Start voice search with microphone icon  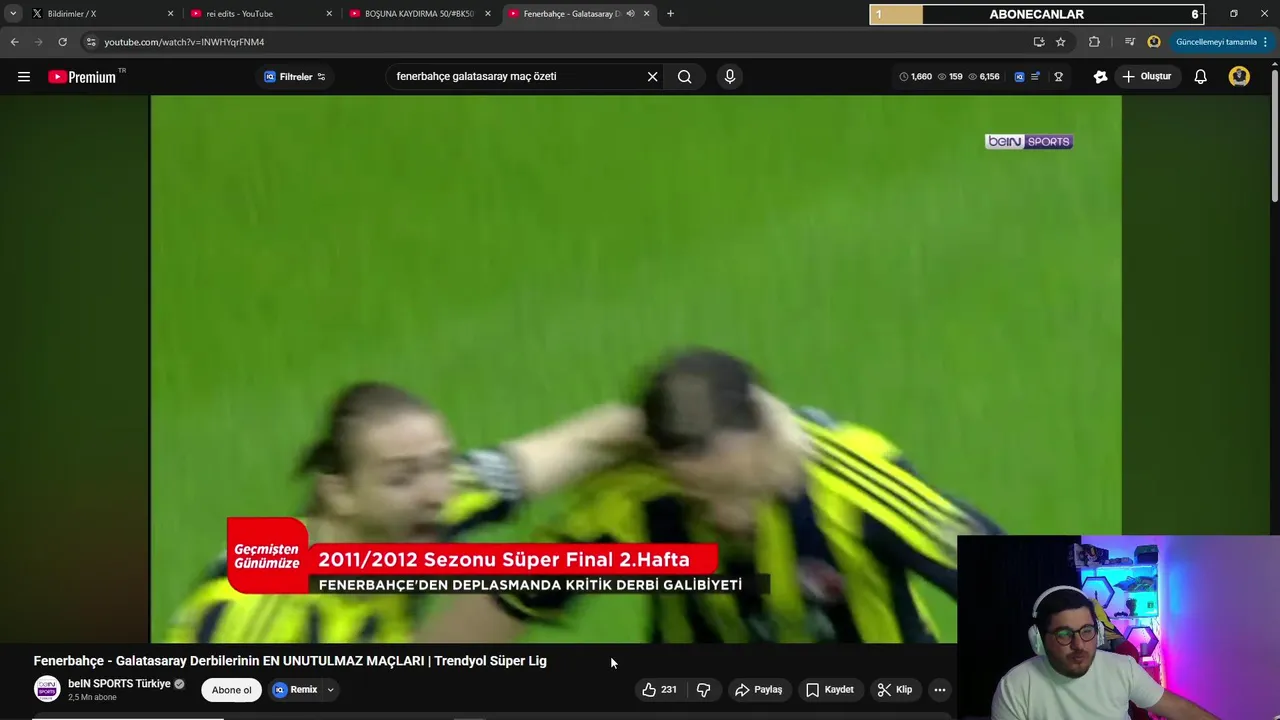tap(729, 77)
